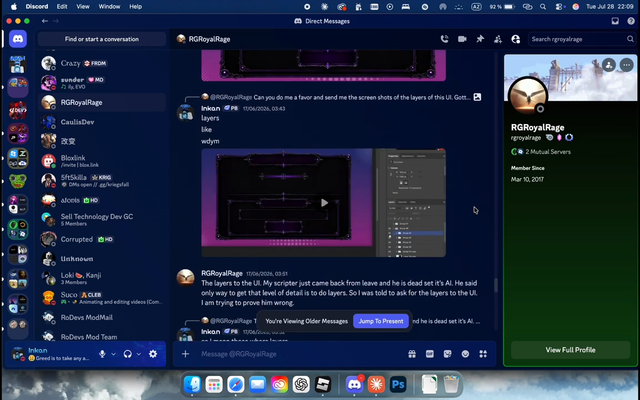Toggle headphones deafen button
Viewport: 640px width, 400px height.
[128, 354]
